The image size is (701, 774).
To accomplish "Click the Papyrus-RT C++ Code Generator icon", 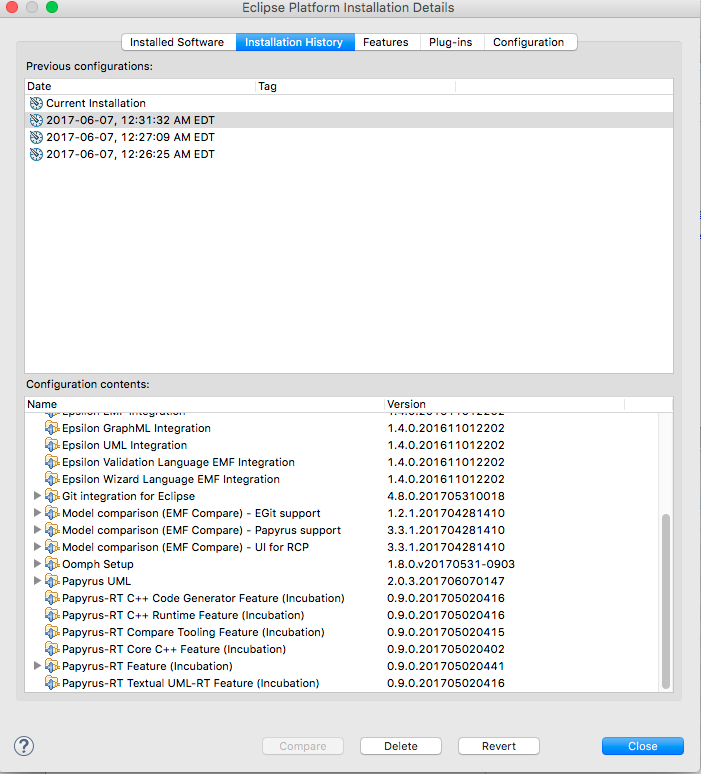I will pyautogui.click(x=52, y=598).
